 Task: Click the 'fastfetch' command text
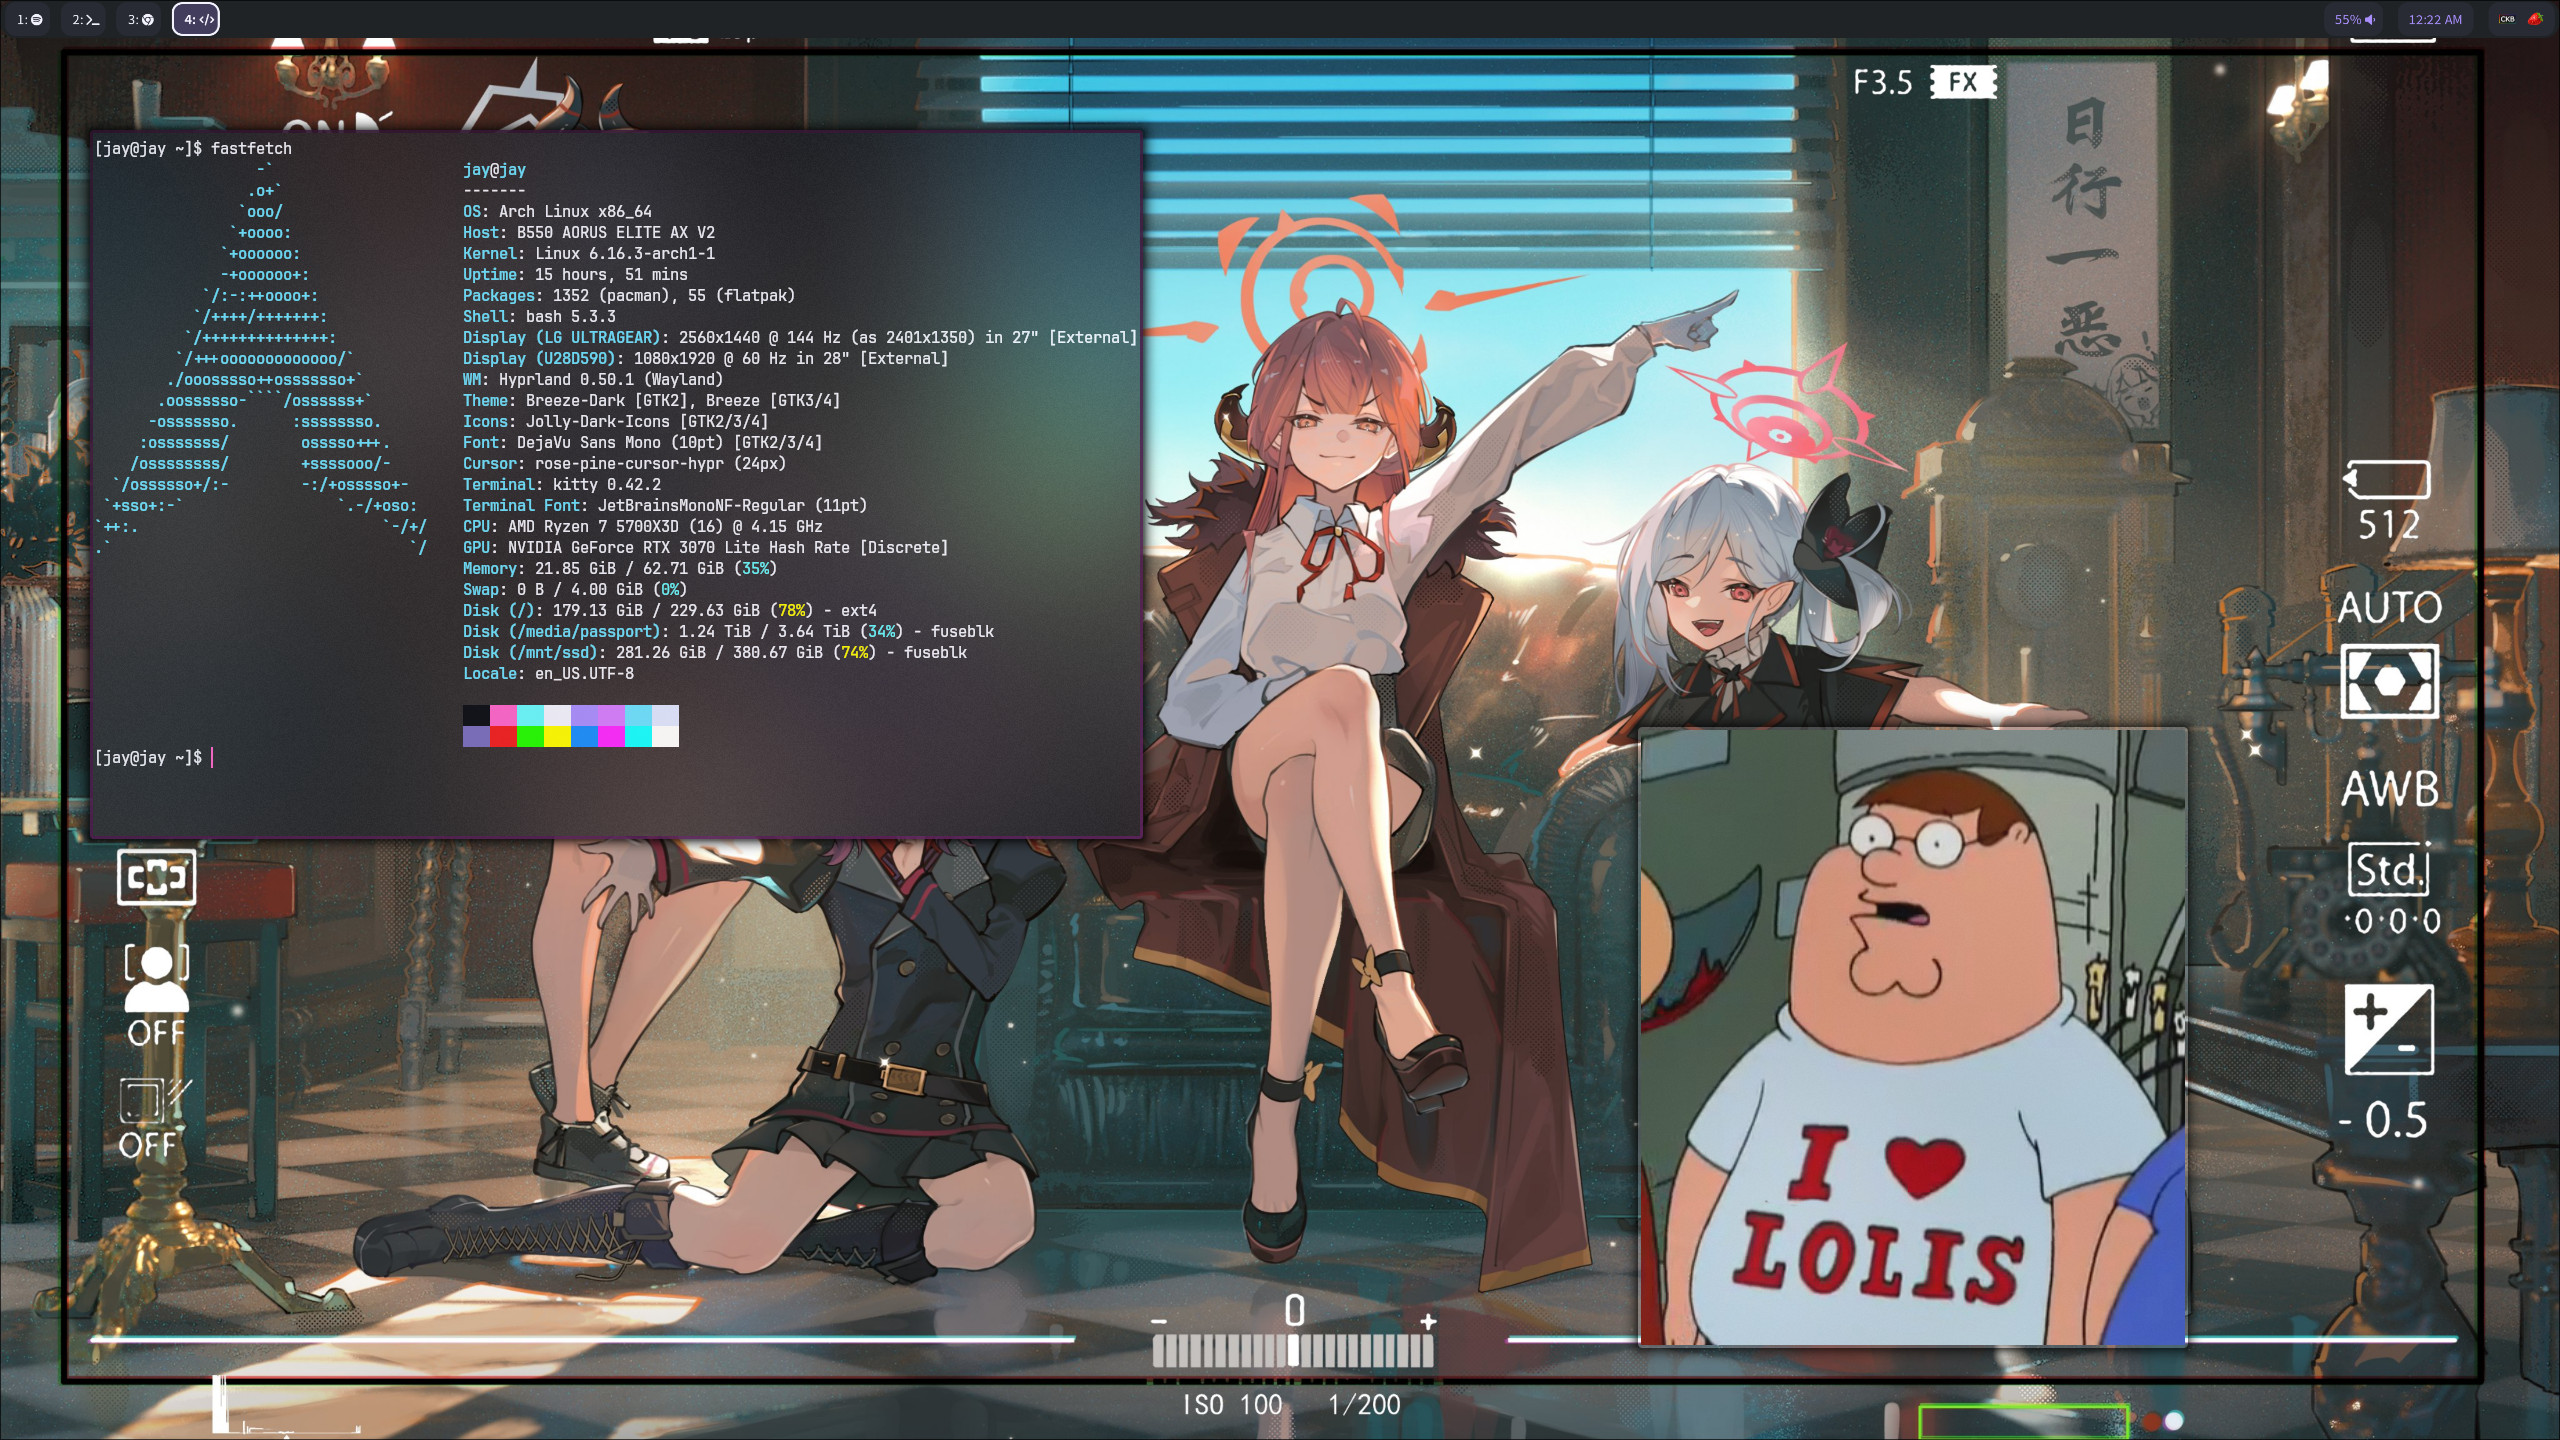tap(251, 148)
